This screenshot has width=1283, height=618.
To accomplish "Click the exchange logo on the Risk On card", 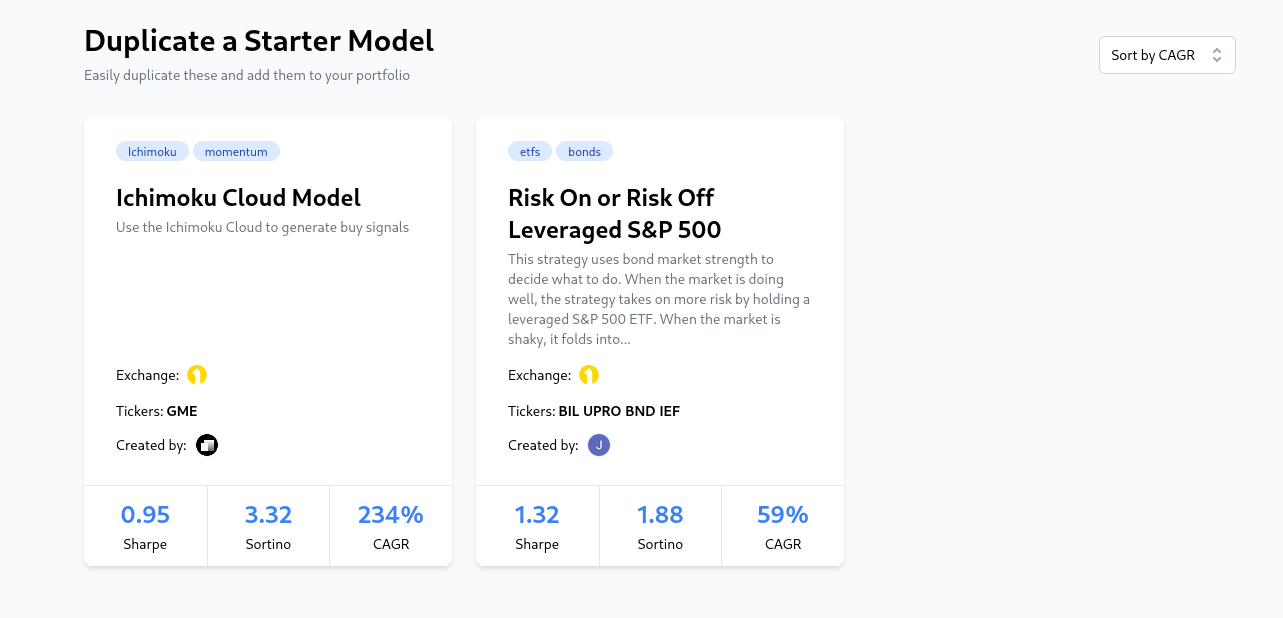I will (x=589, y=374).
